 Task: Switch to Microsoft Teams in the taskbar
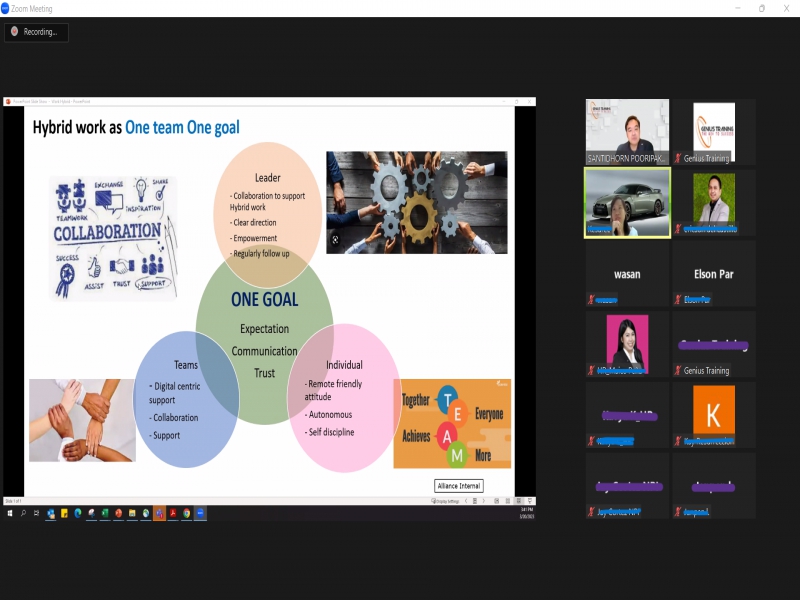pyautogui.click(x=159, y=513)
